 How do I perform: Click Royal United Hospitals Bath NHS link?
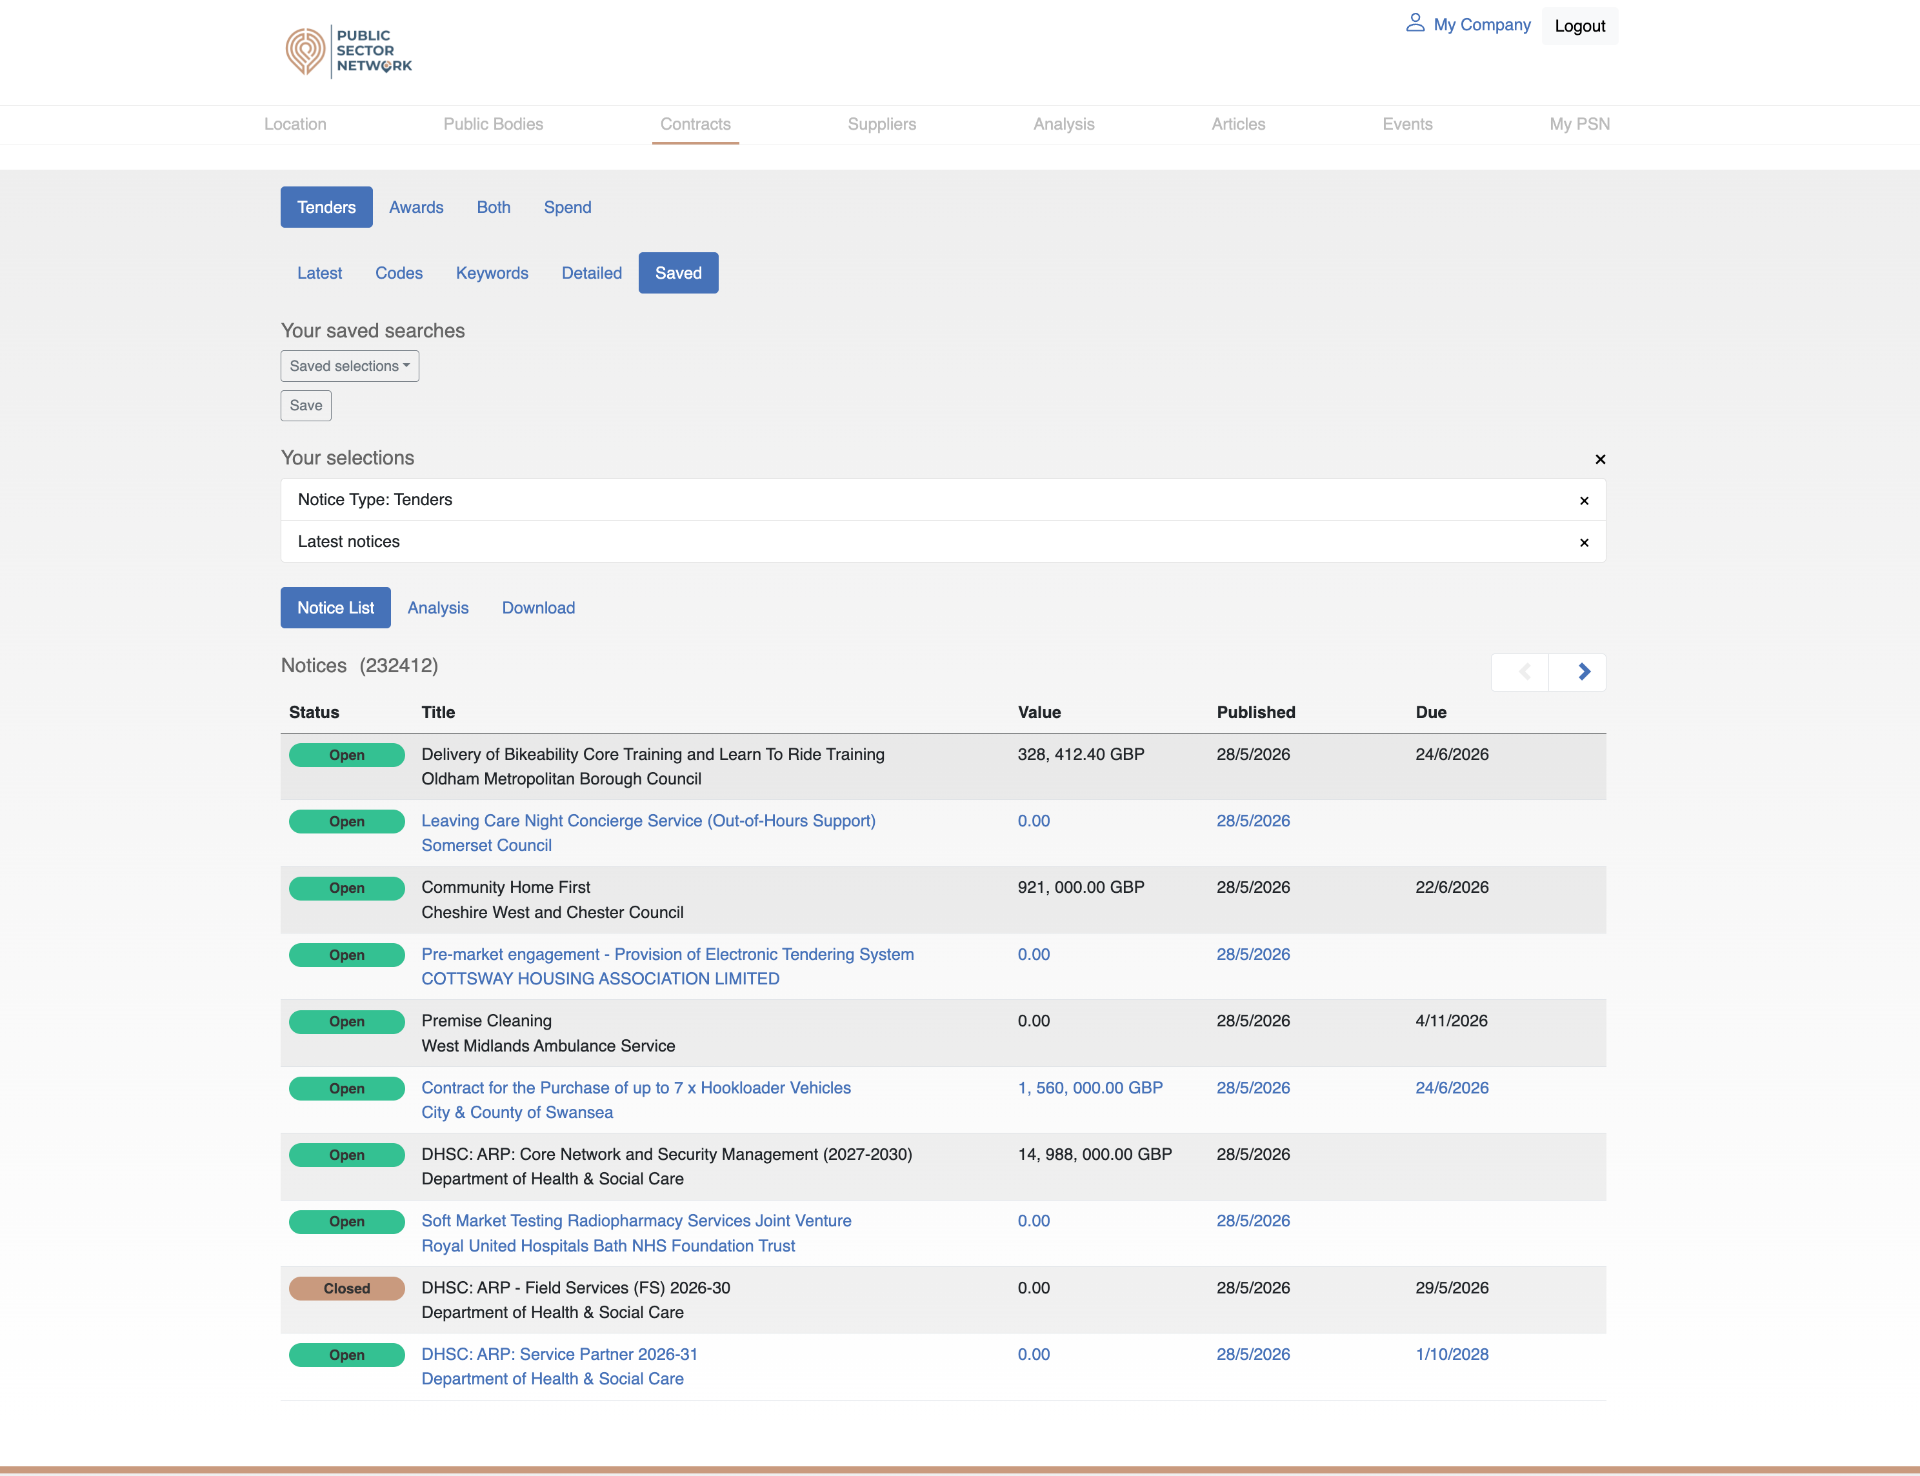coord(609,1246)
